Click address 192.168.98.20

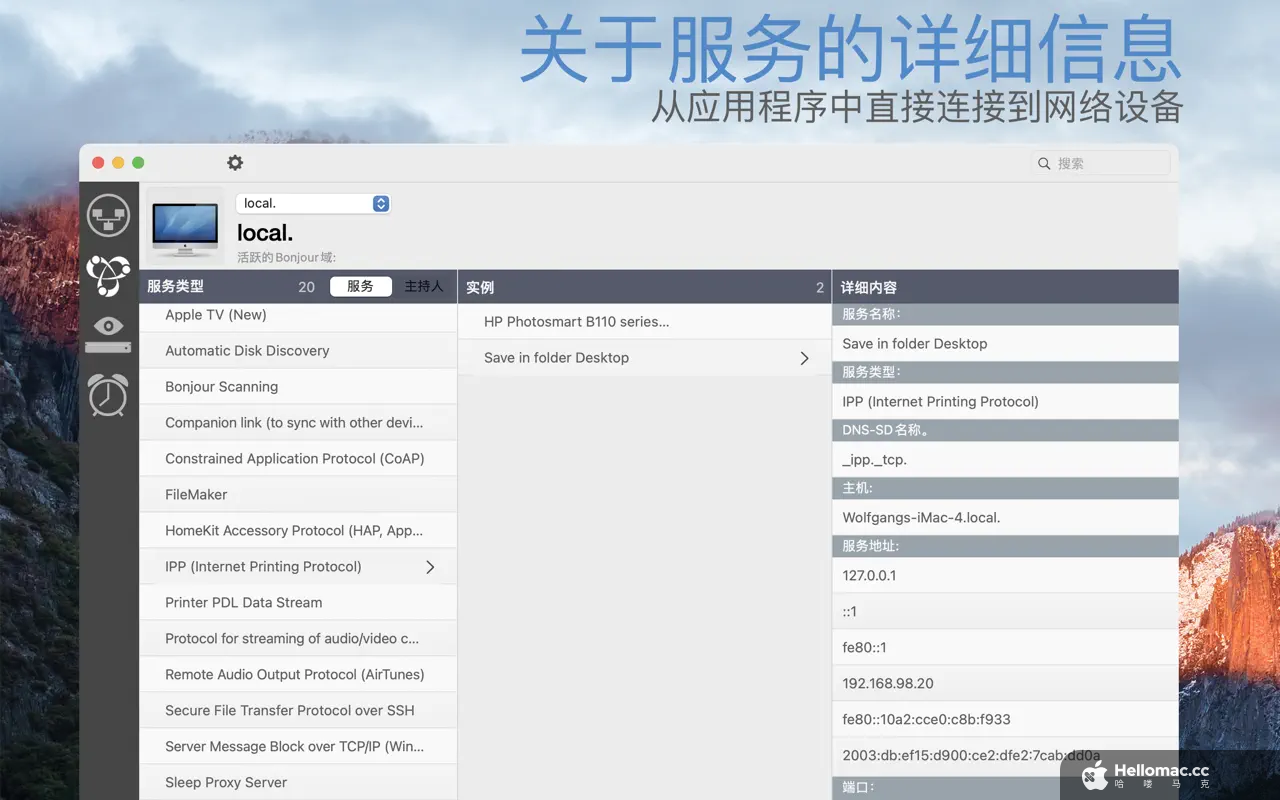[x=1005, y=684]
